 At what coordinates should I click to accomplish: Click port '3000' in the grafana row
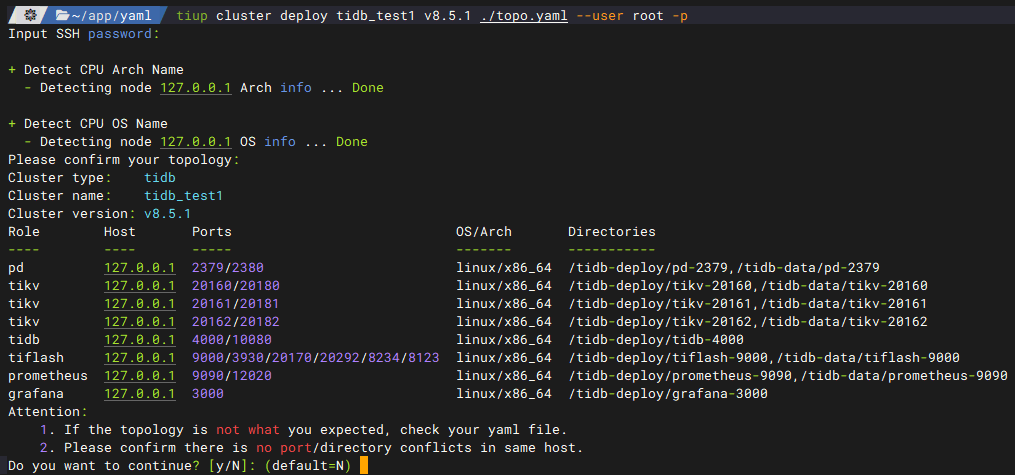pyautogui.click(x=208, y=393)
